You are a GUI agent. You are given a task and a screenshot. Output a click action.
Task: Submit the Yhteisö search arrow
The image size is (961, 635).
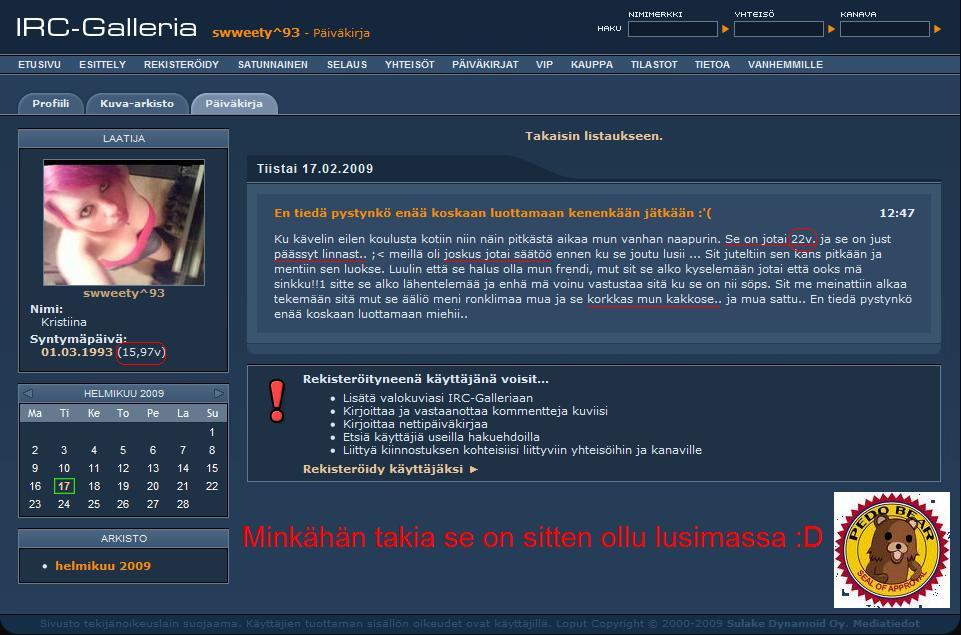click(x=831, y=29)
